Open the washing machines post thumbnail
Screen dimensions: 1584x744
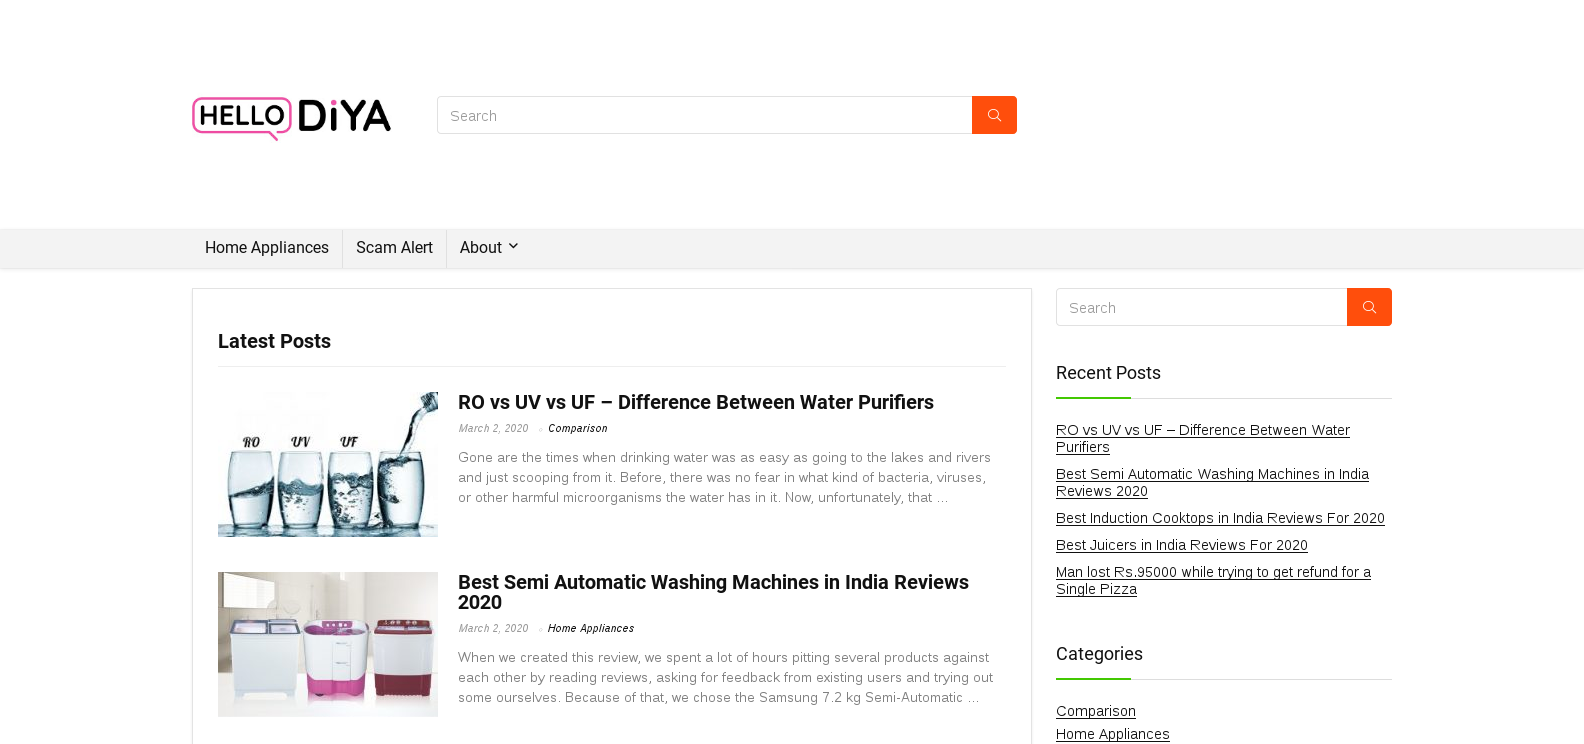(328, 644)
